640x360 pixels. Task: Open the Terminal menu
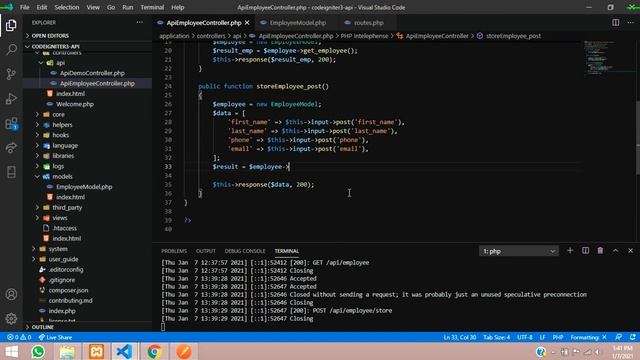tap(152, 7)
